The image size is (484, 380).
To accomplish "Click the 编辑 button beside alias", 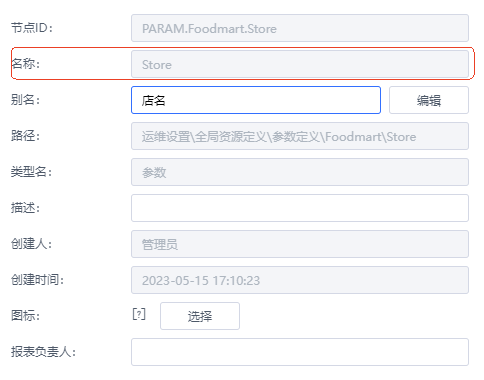I will 429,100.
